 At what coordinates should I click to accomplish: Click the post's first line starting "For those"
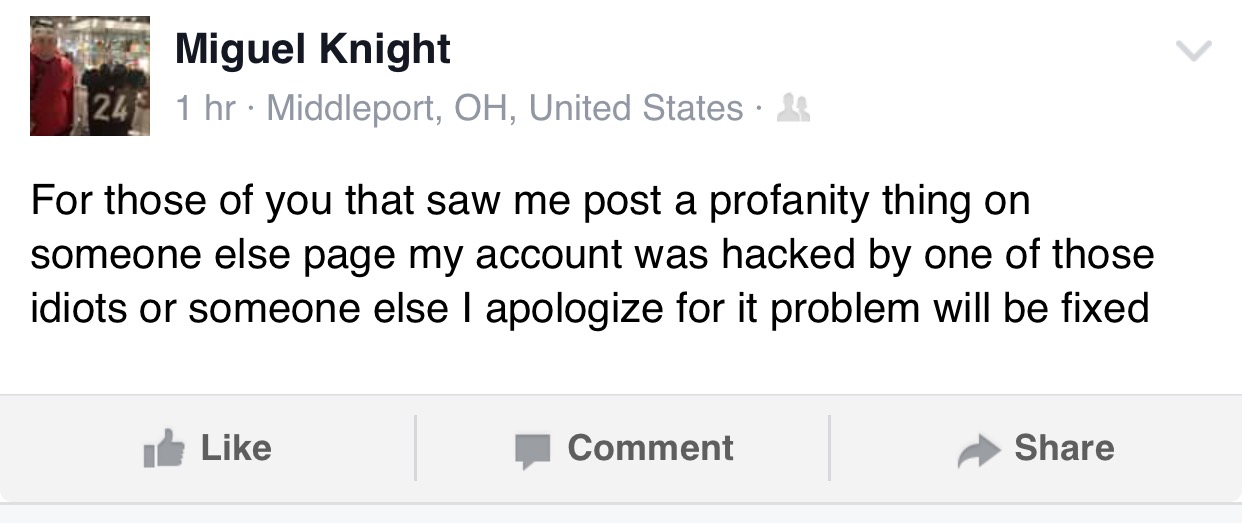point(530,201)
